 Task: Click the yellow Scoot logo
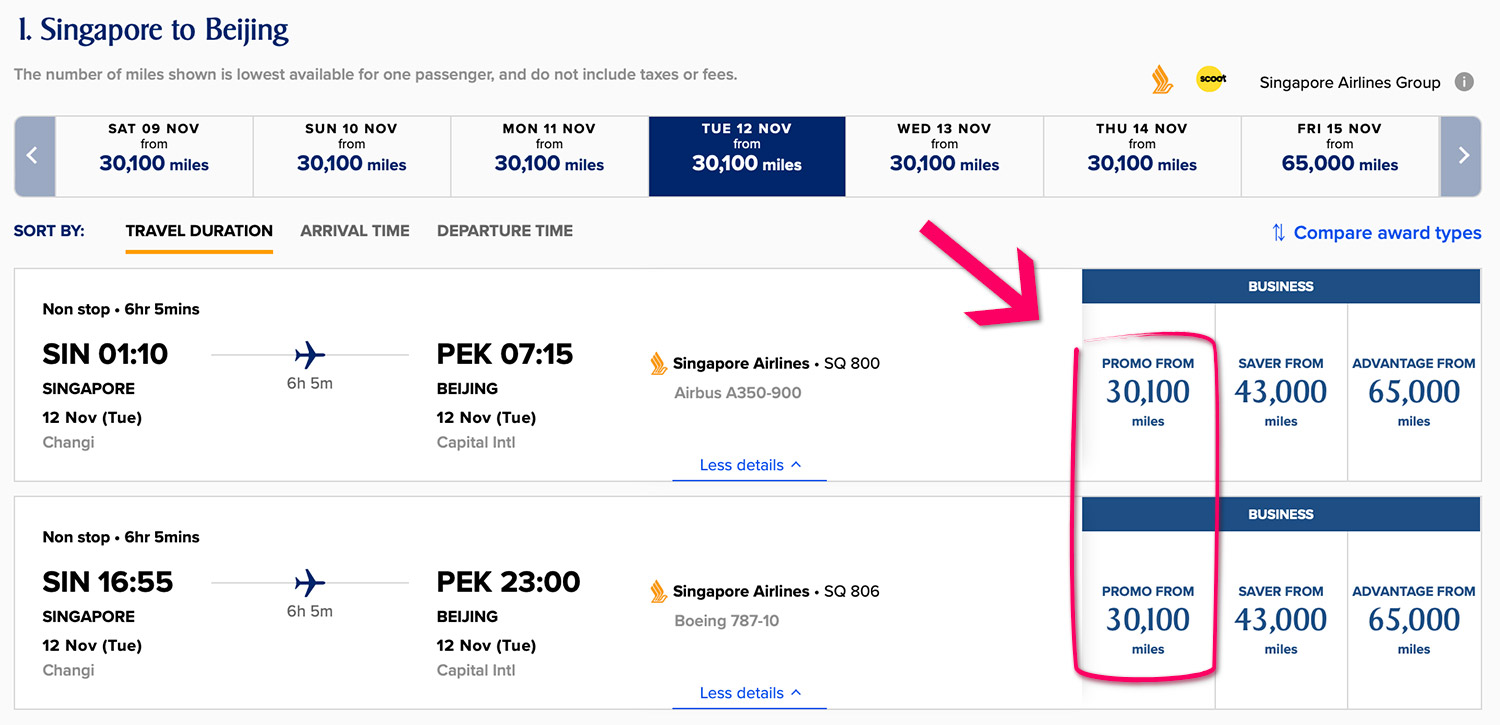click(1211, 80)
